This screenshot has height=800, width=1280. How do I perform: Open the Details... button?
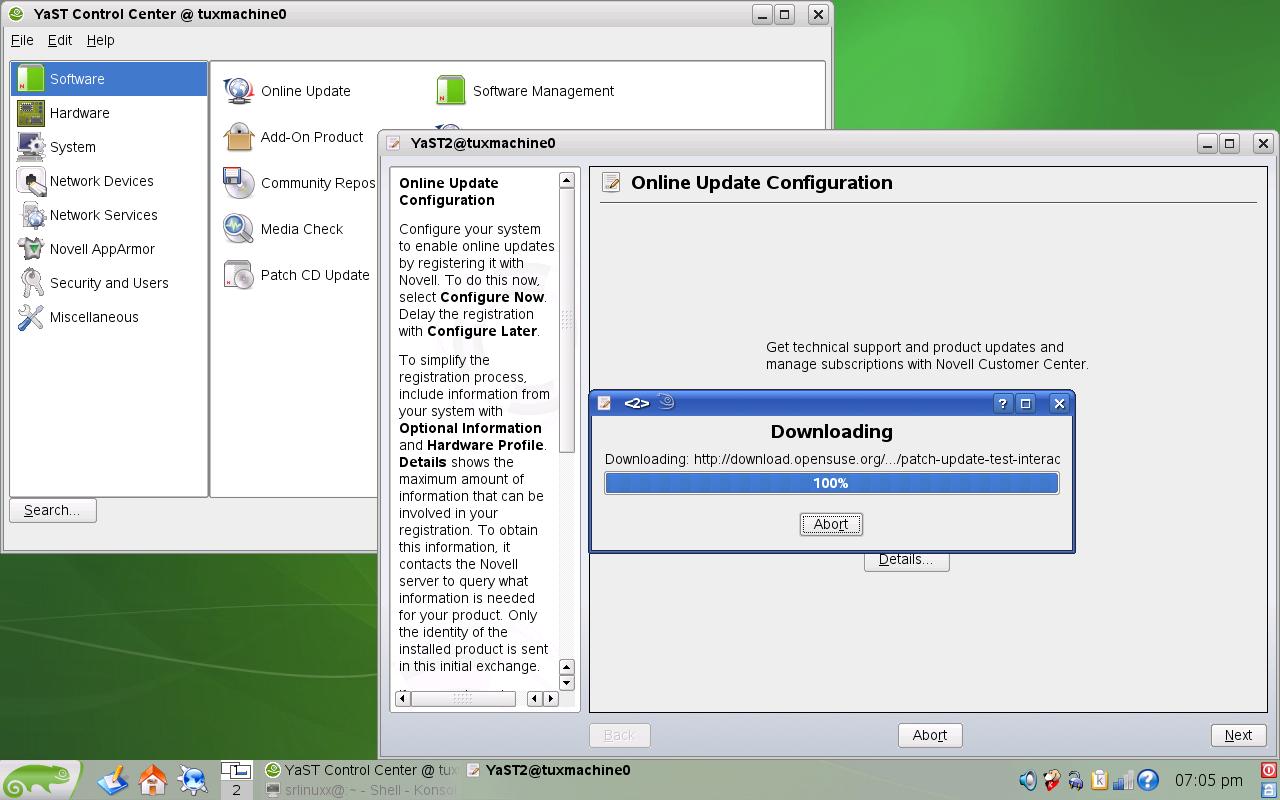pyautogui.click(x=906, y=560)
